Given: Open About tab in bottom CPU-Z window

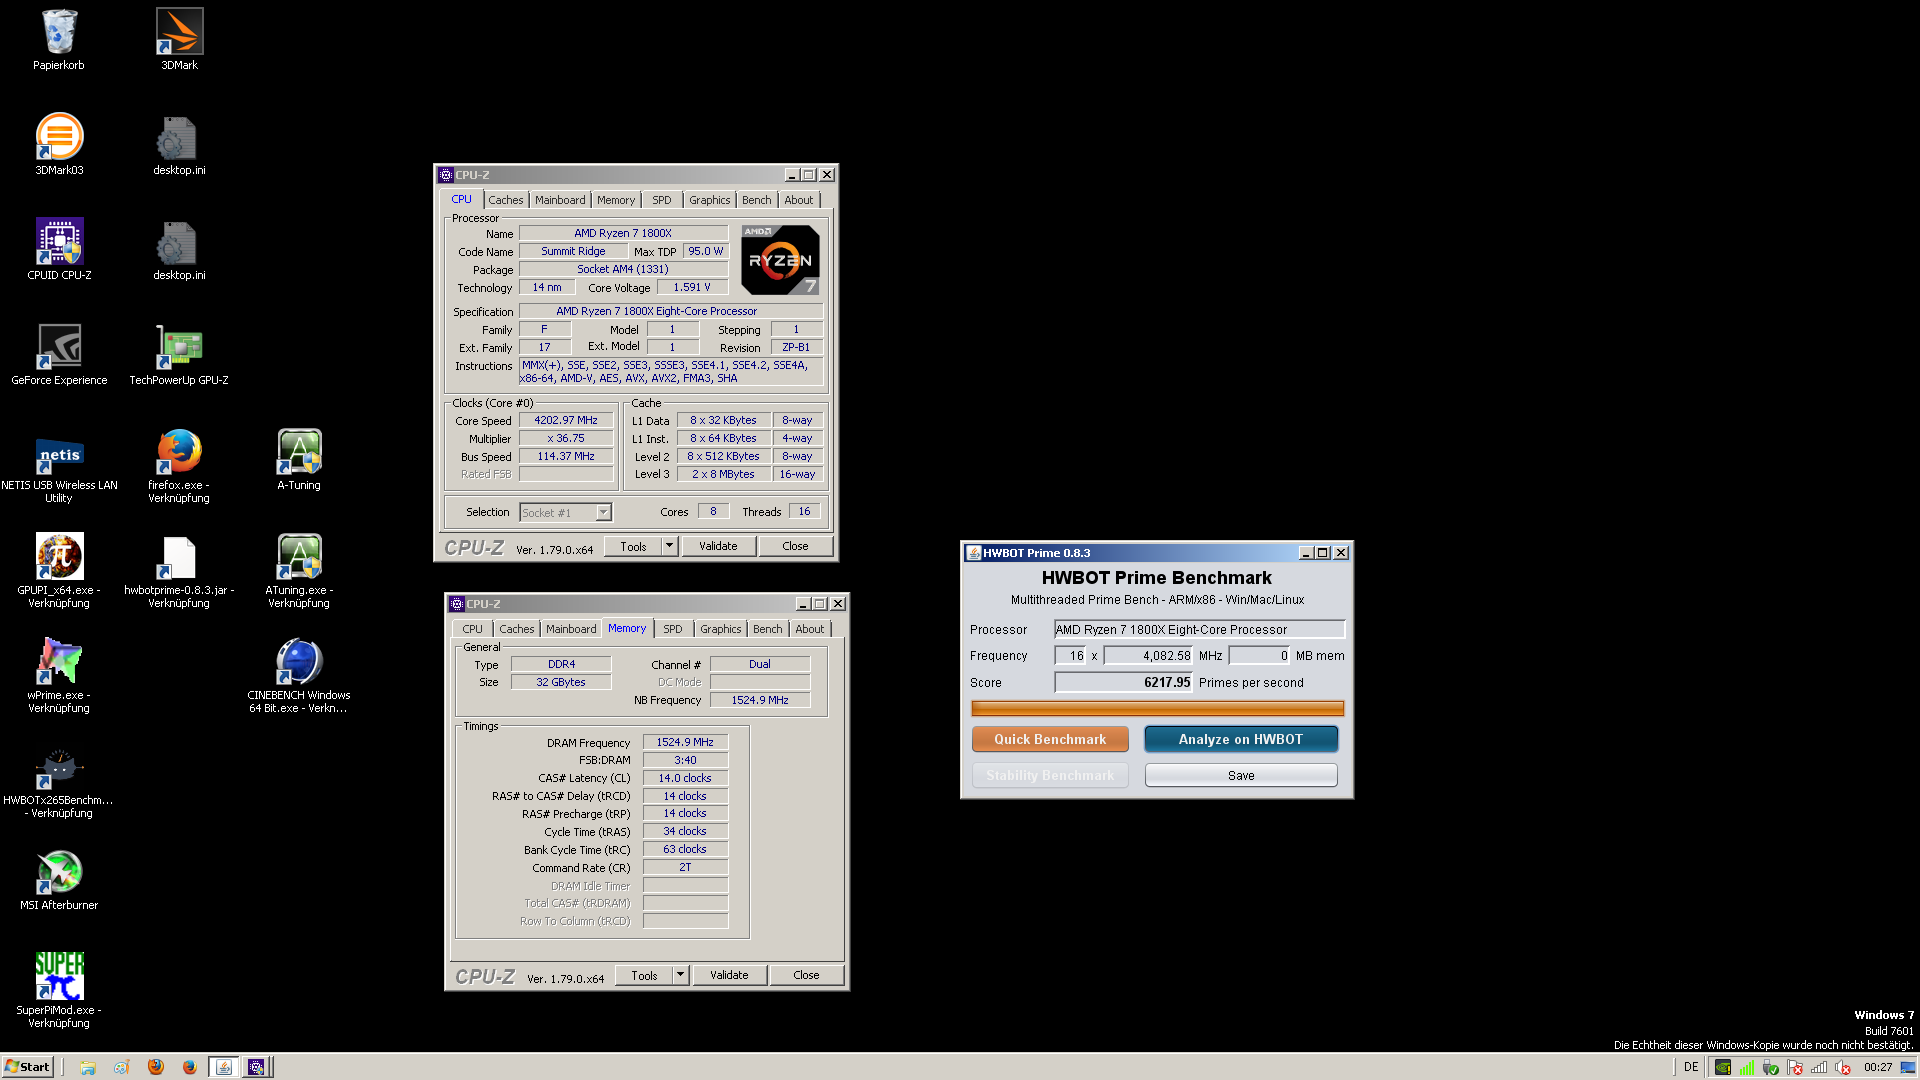Looking at the screenshot, I should click(x=810, y=629).
